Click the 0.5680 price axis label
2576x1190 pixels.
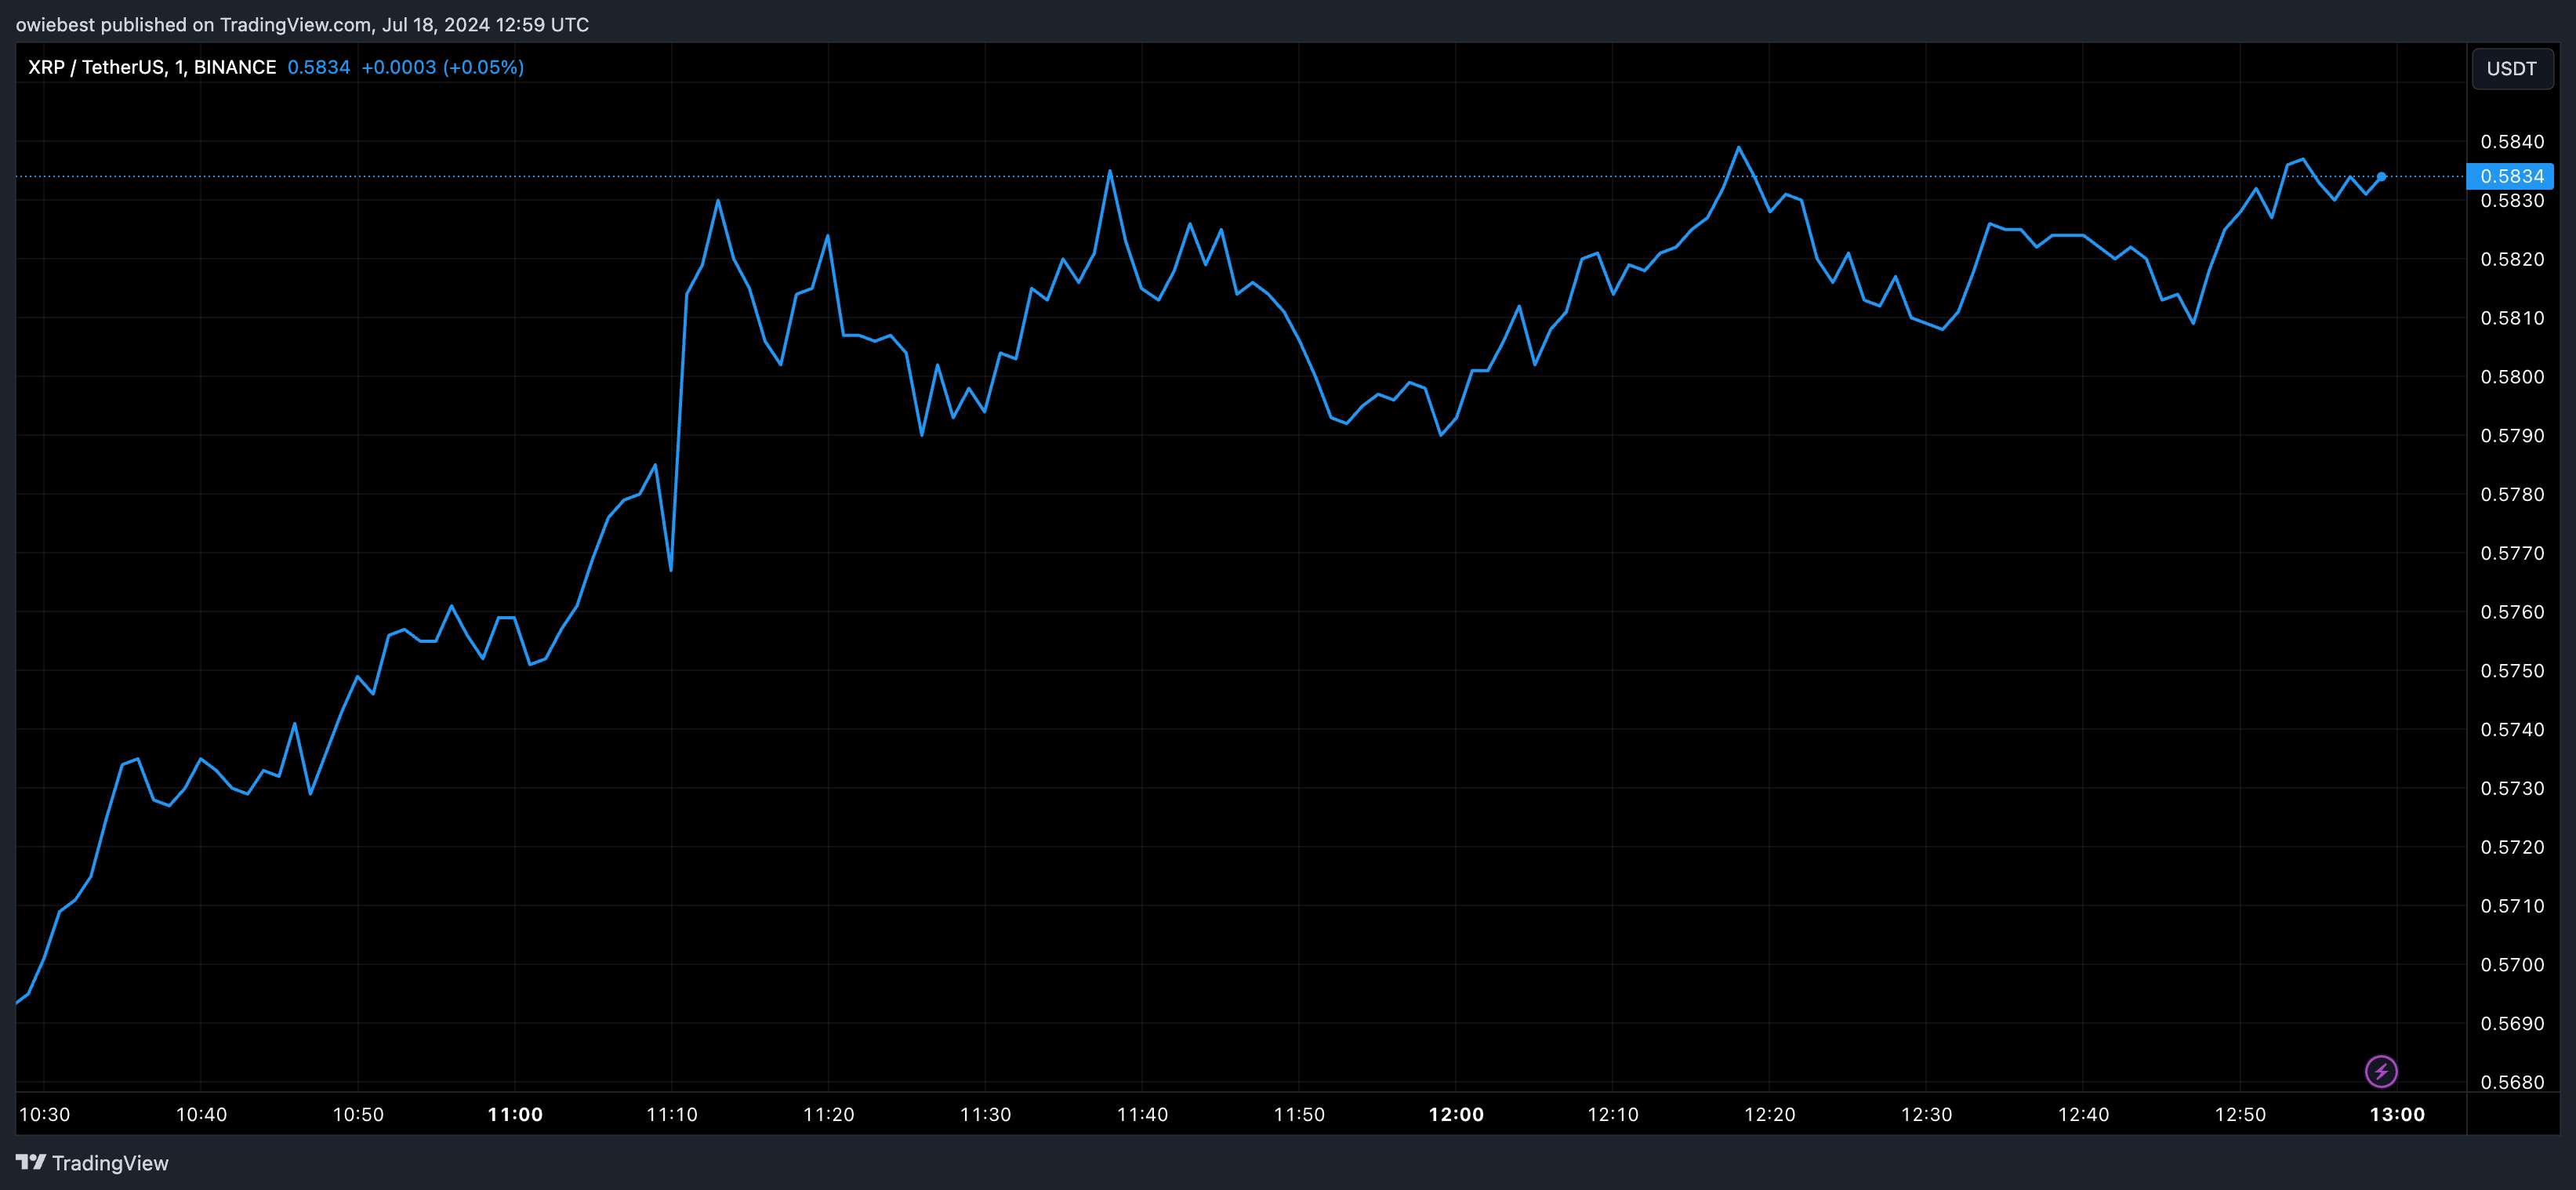[2512, 1082]
